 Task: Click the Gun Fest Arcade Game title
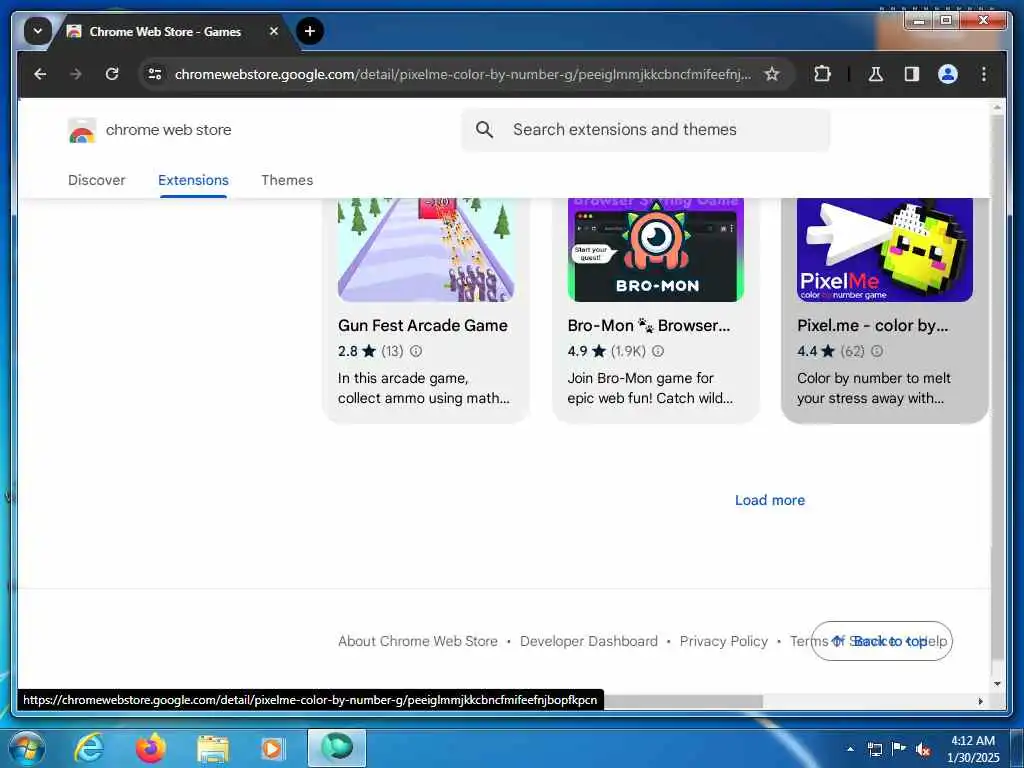(x=423, y=325)
